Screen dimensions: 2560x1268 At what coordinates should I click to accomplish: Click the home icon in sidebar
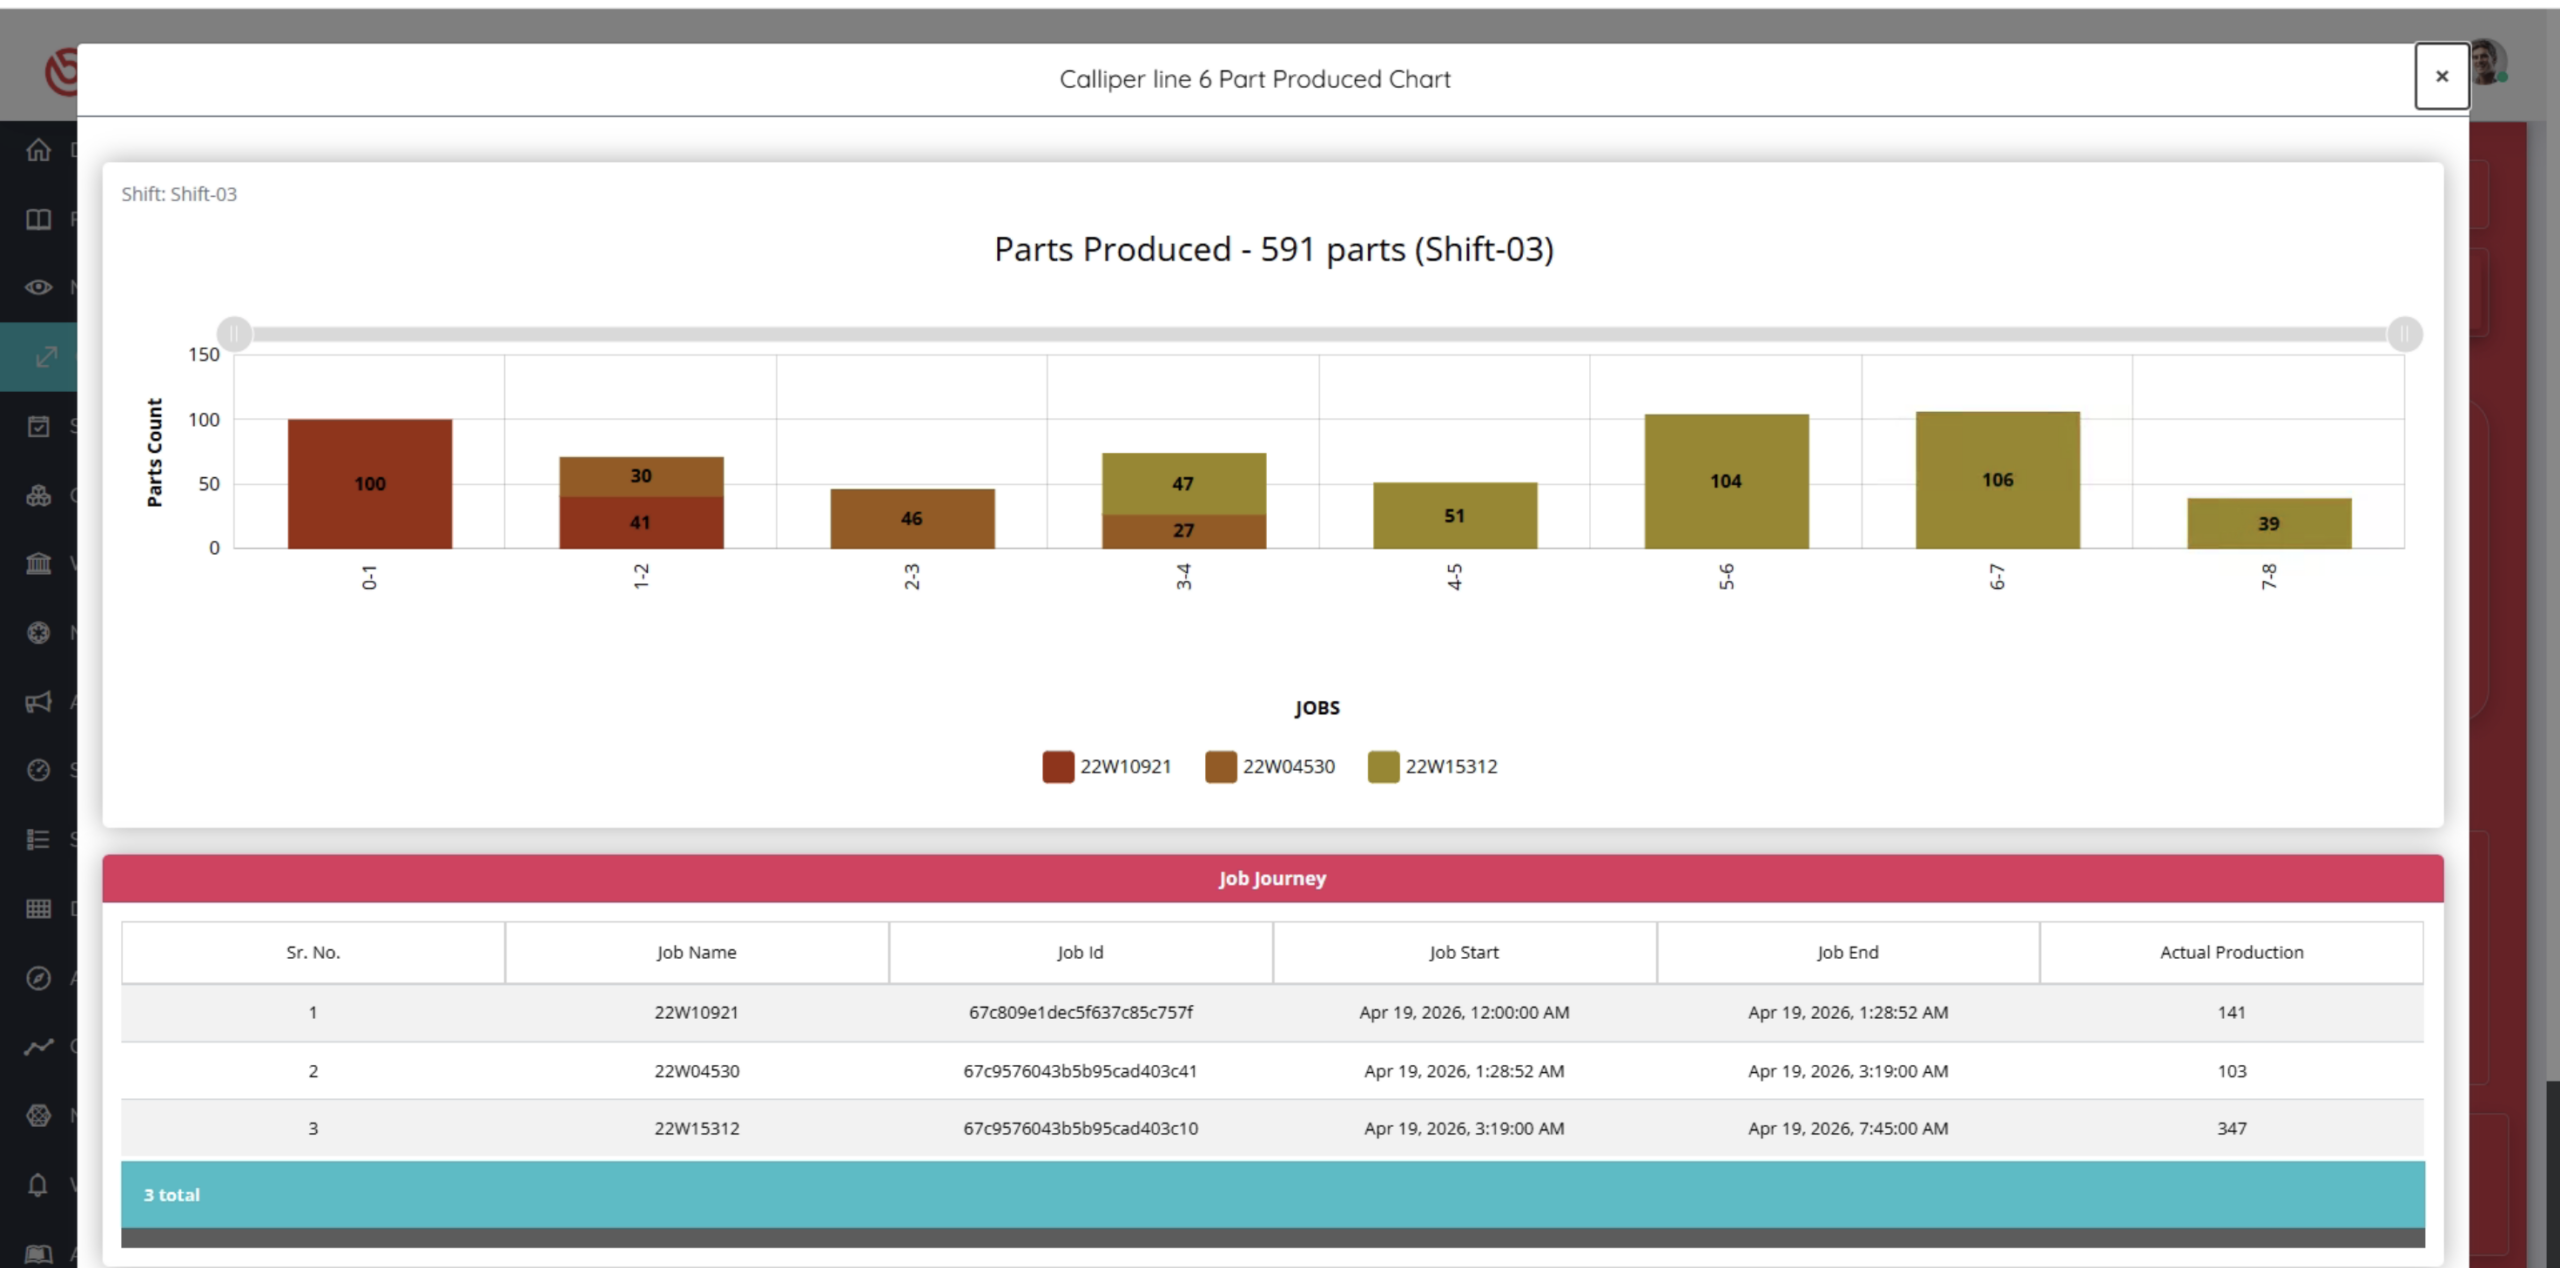pyautogui.click(x=38, y=150)
